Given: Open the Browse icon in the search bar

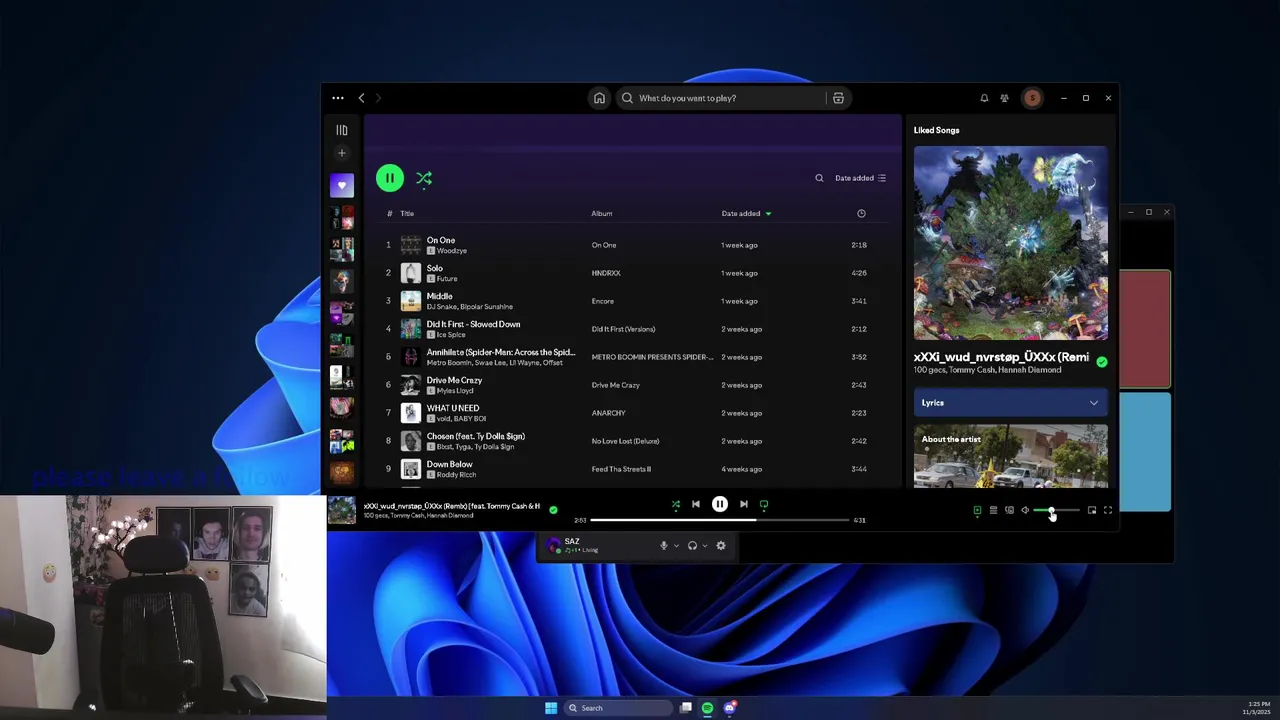Looking at the screenshot, I should pyautogui.click(x=838, y=98).
